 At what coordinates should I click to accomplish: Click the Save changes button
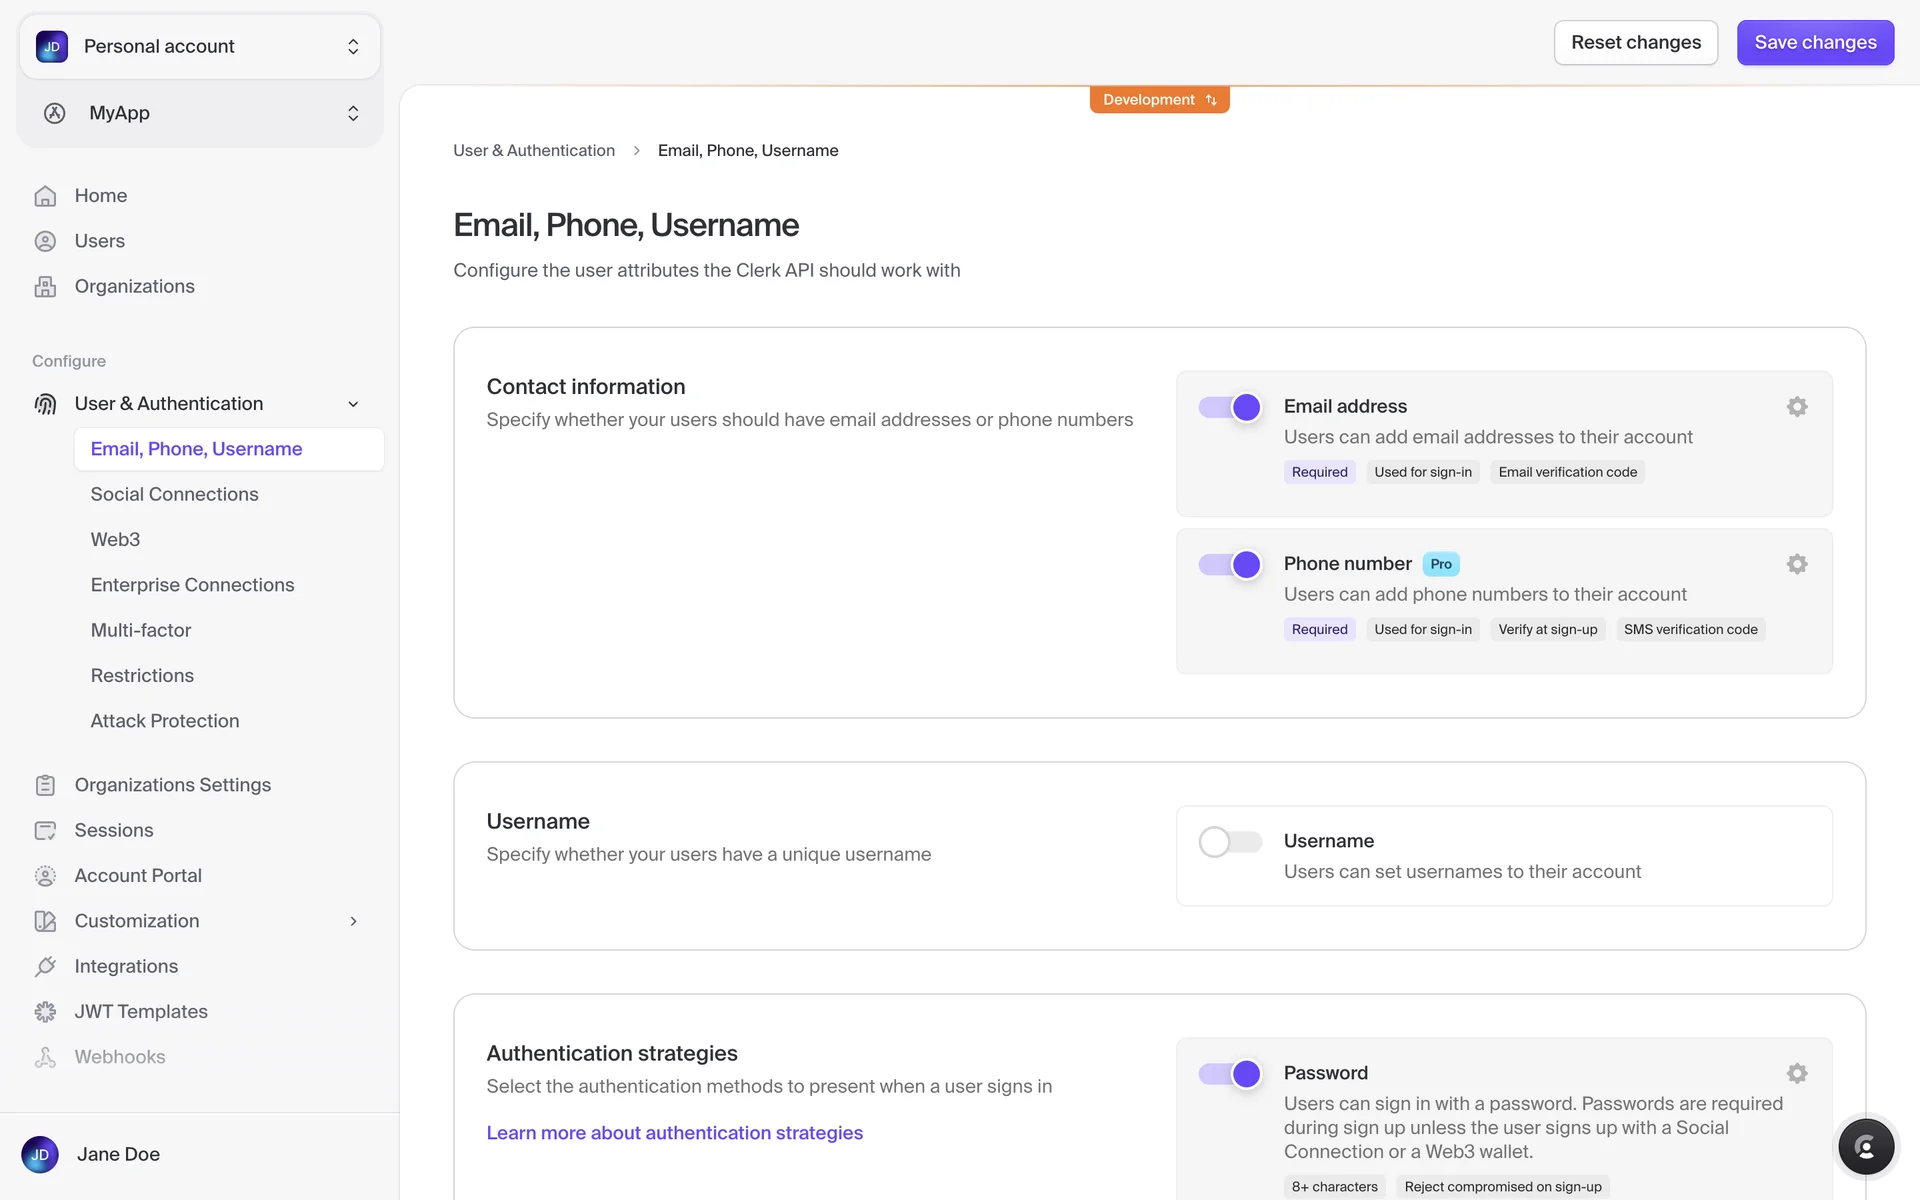tap(1814, 43)
